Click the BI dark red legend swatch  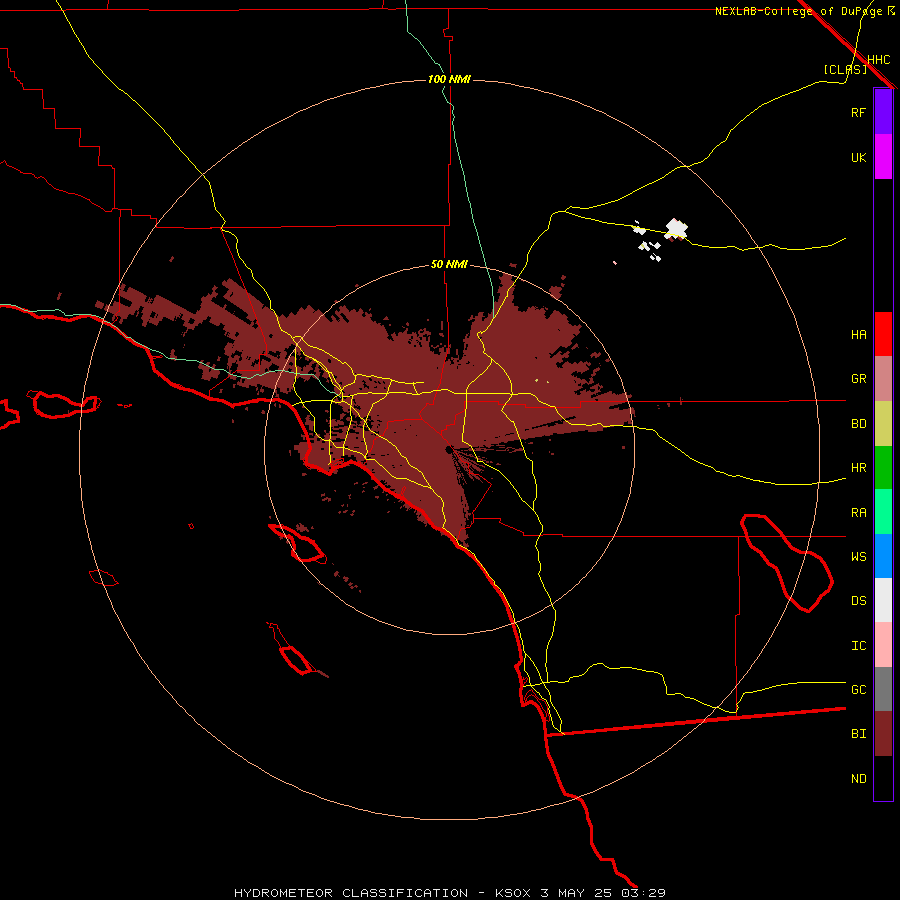pos(883,734)
